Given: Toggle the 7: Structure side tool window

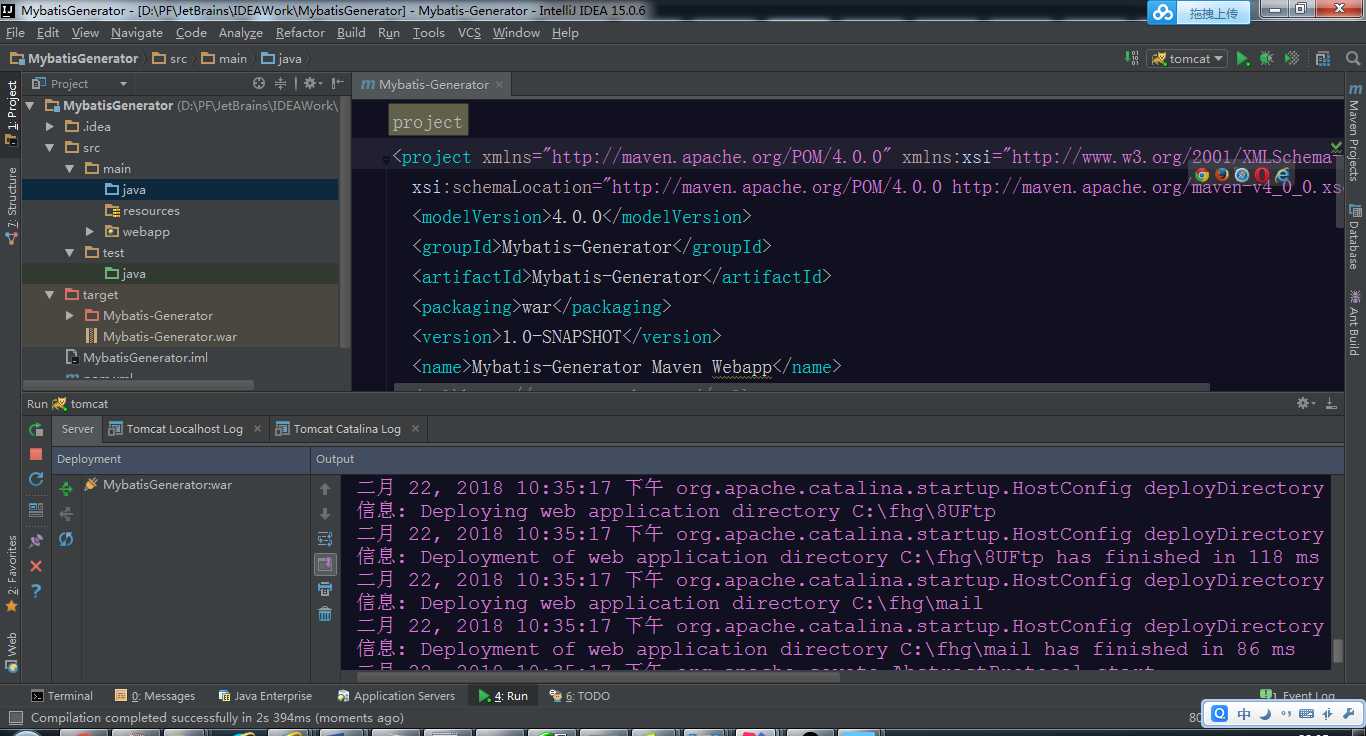Looking at the screenshot, I should coord(11,205).
